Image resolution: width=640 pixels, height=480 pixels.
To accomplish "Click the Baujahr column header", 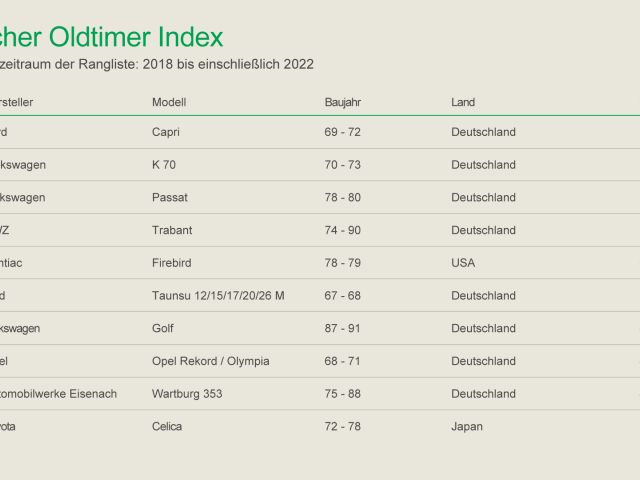I will pyautogui.click(x=343, y=102).
